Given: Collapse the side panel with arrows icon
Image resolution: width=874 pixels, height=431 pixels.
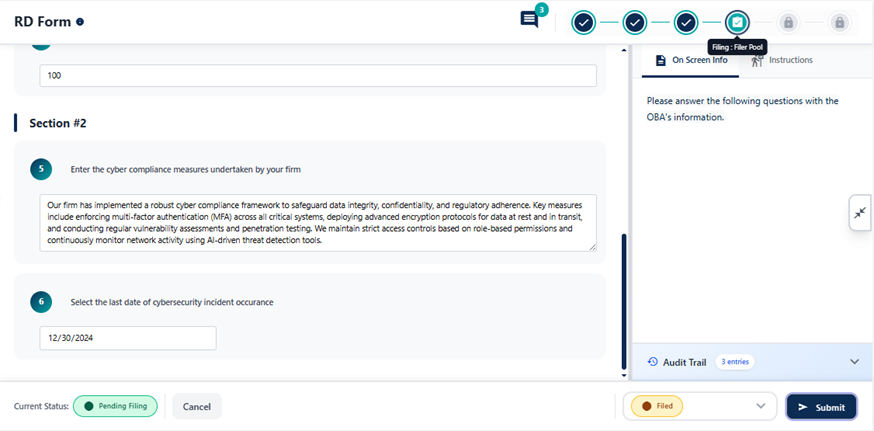Looking at the screenshot, I should click(860, 213).
